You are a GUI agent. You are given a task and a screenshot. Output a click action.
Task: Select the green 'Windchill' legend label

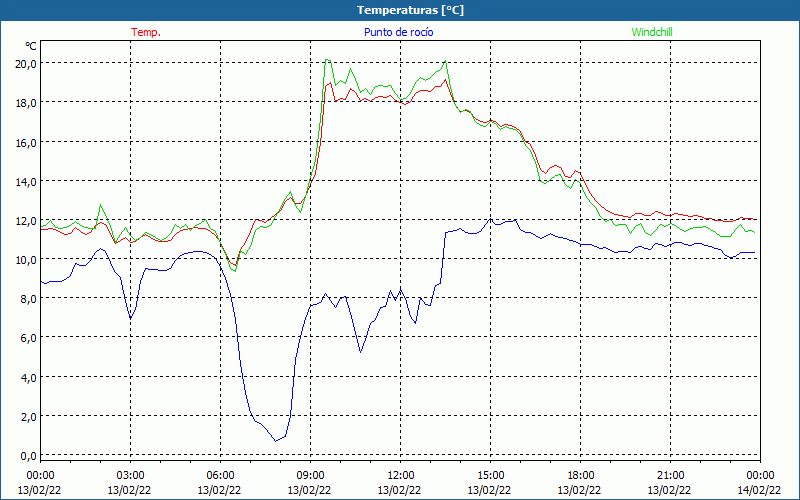(x=652, y=32)
